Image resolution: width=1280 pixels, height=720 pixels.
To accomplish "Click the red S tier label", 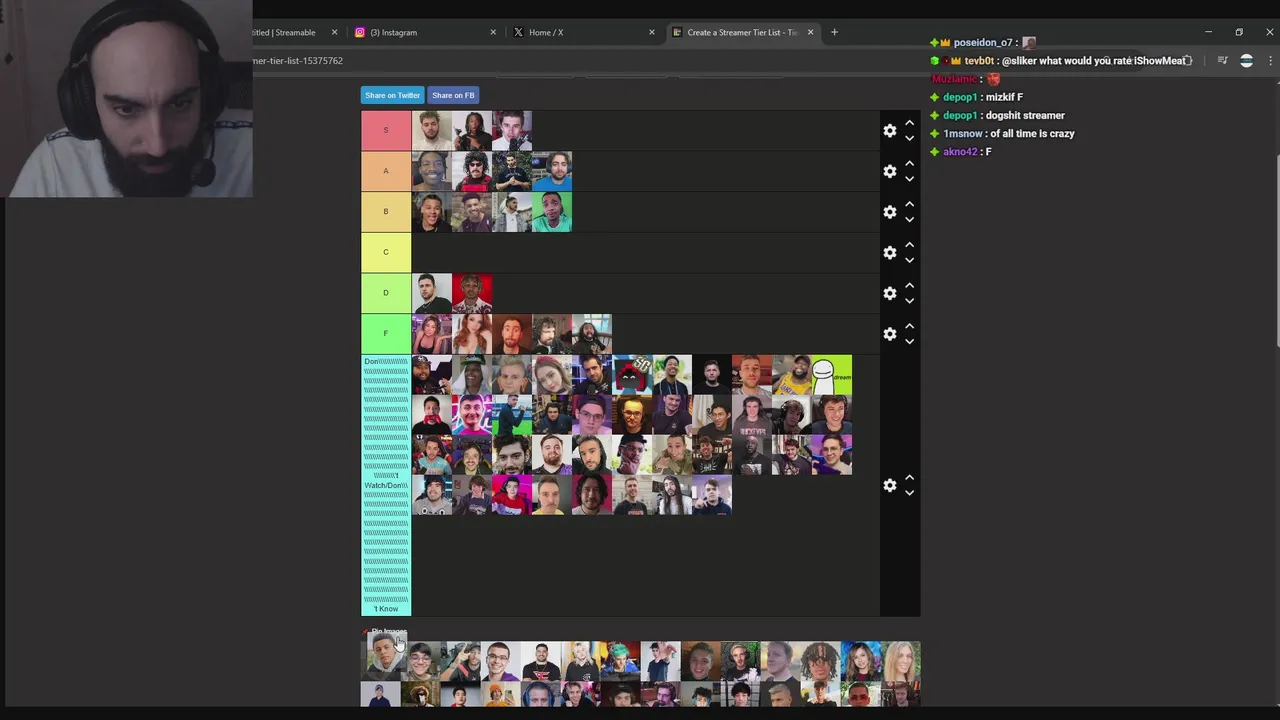I will 386,131.
